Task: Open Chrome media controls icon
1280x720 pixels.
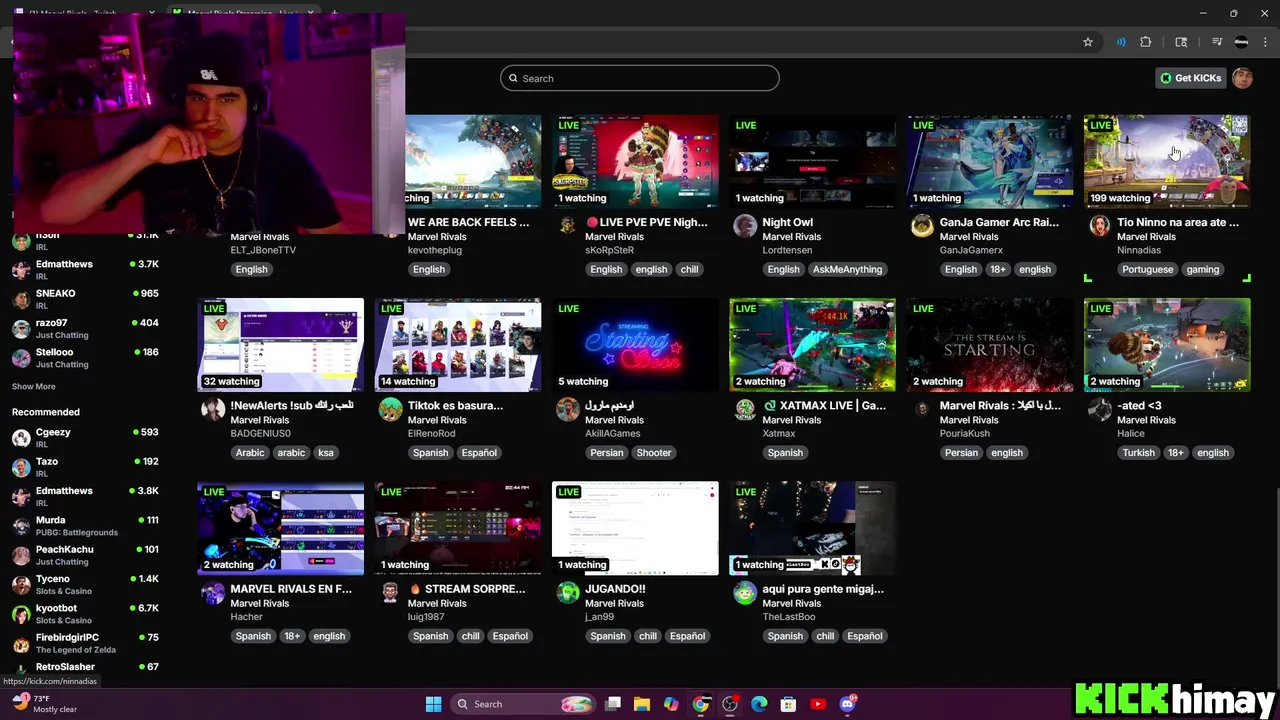Action: (x=1217, y=42)
